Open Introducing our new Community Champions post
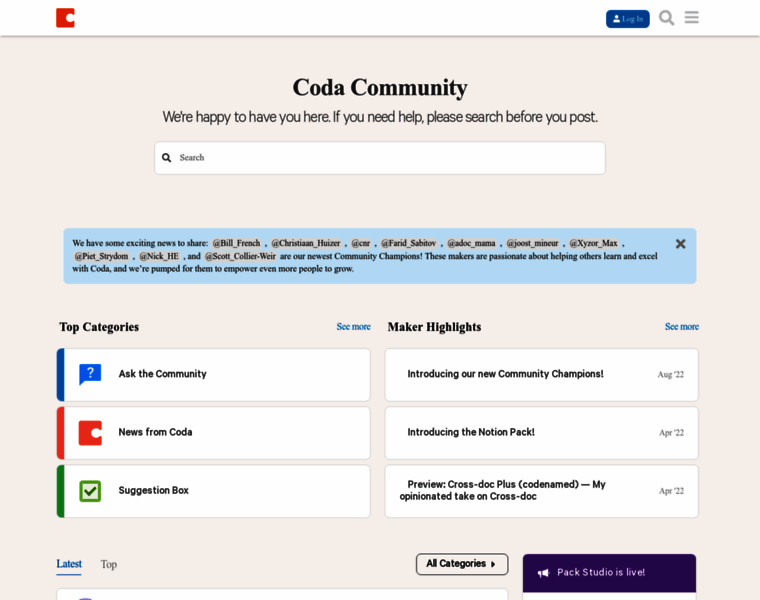This screenshot has width=760, height=600. (x=505, y=374)
